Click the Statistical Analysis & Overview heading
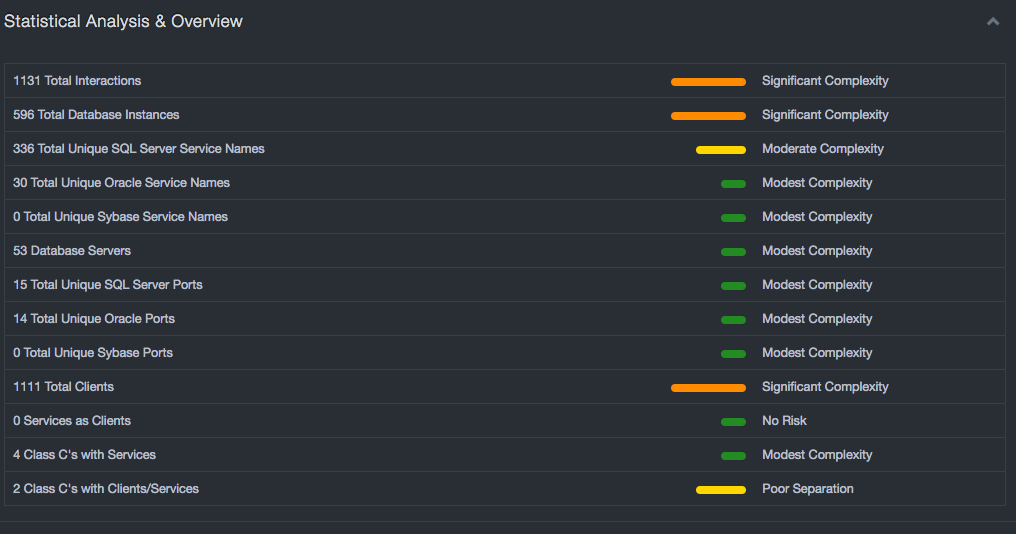 [x=123, y=21]
